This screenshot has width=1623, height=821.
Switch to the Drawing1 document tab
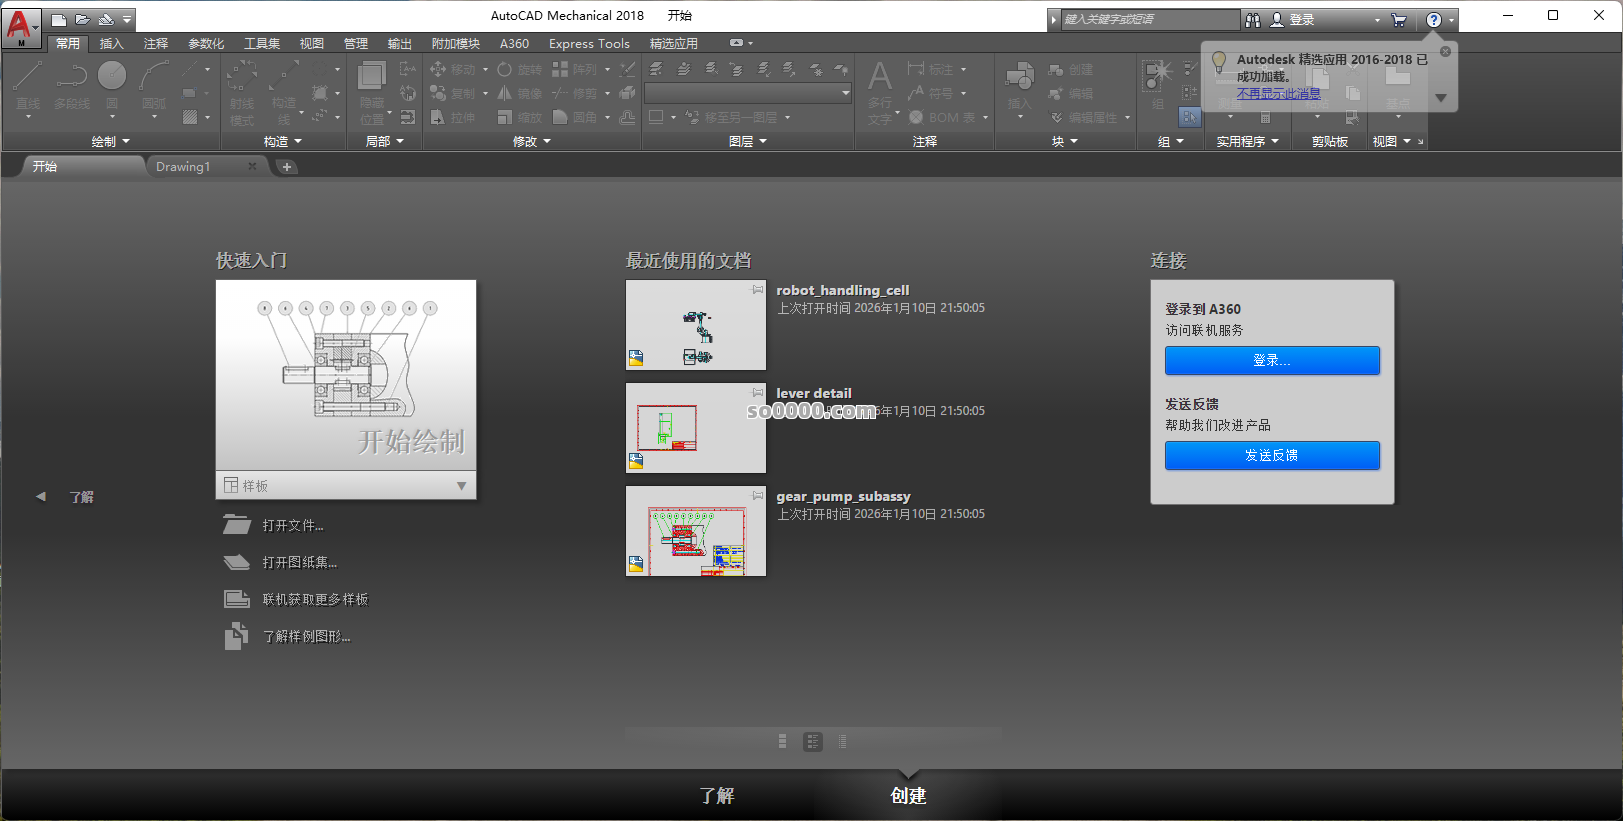coord(184,167)
